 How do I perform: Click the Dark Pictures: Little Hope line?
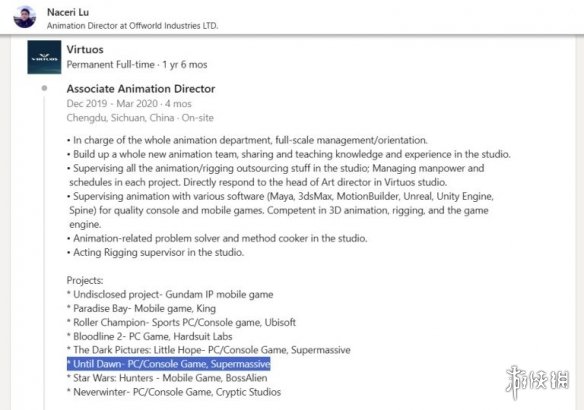[x=209, y=350]
